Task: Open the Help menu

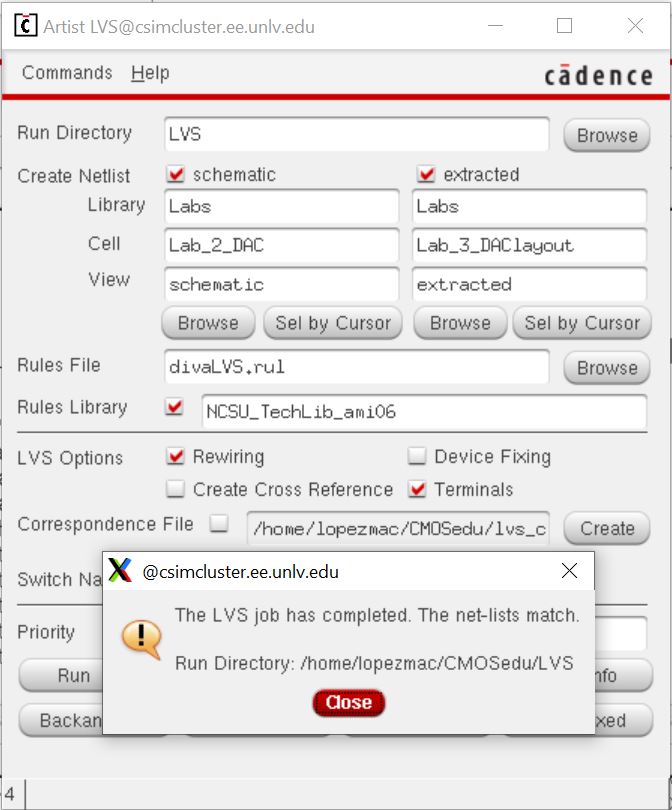Action: click(x=150, y=73)
